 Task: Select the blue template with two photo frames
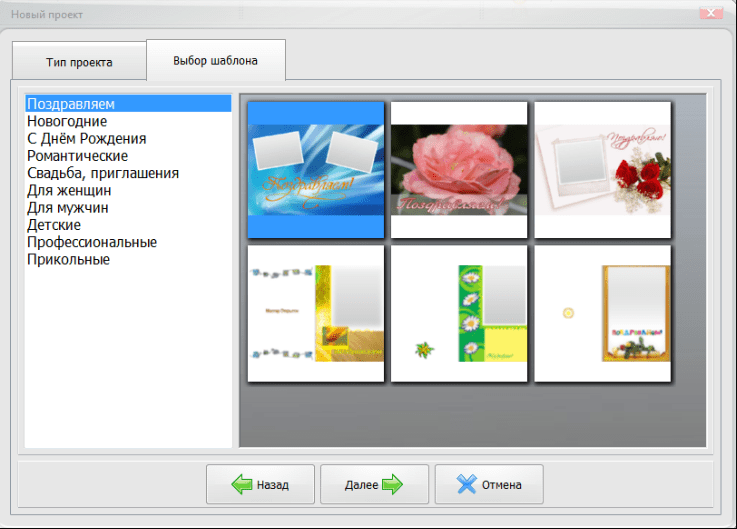click(315, 169)
